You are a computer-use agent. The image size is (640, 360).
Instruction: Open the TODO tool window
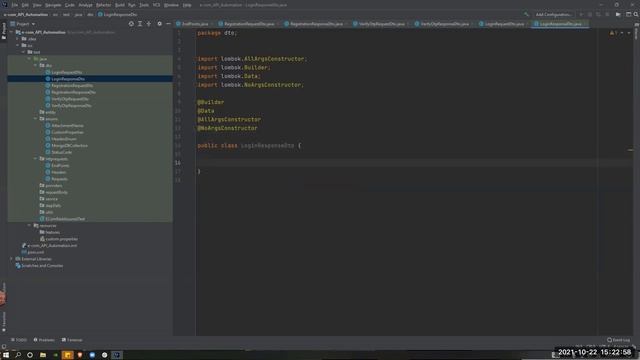click(19, 340)
